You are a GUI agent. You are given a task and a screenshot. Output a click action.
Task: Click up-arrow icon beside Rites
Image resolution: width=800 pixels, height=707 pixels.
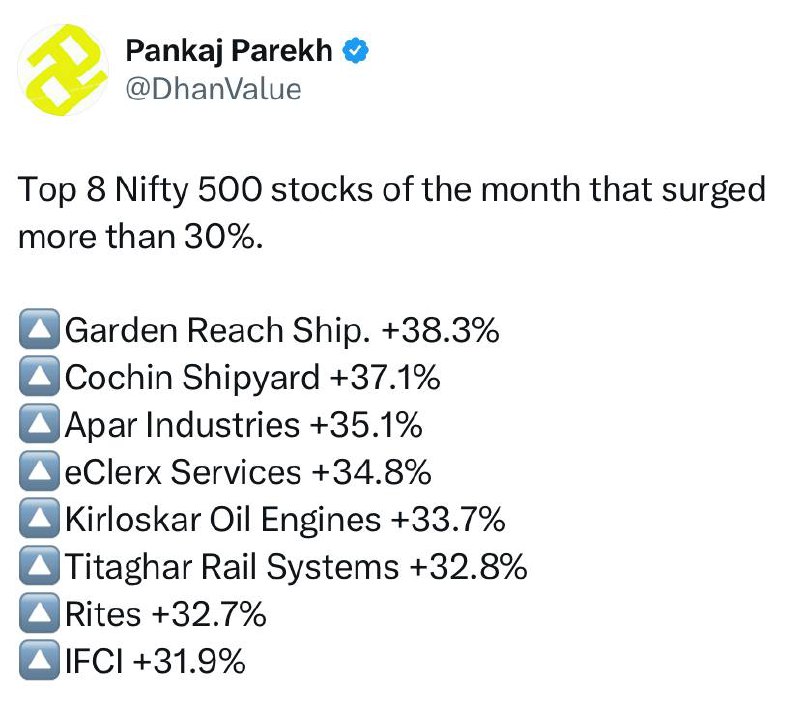(39, 613)
